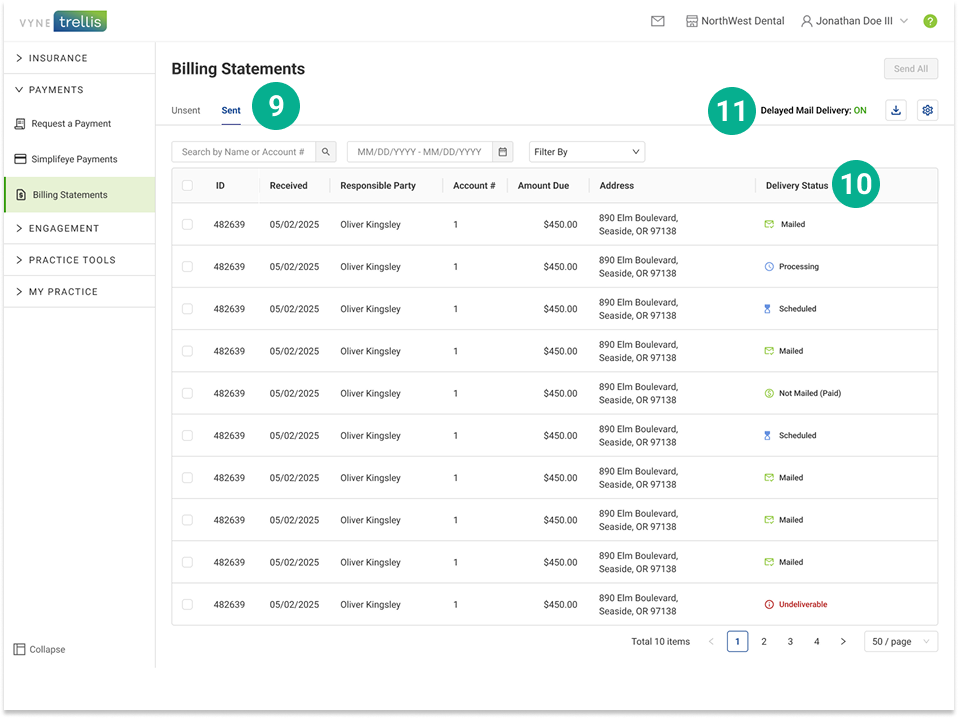Image resolution: width=958 pixels, height=718 pixels.
Task: Open the 50 / page size dropdown
Action: pos(901,641)
